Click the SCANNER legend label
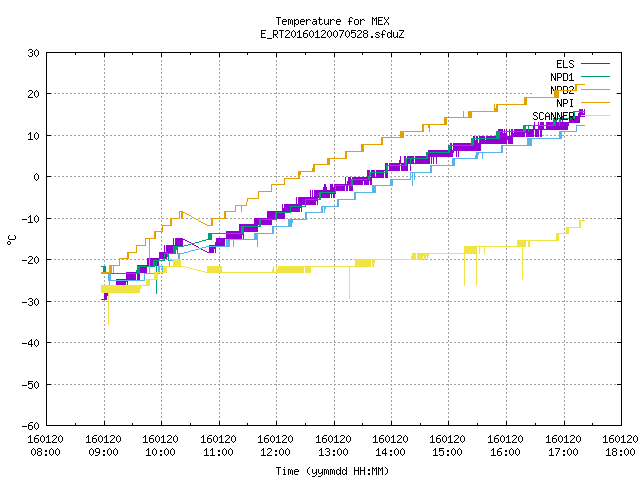 pos(553,116)
